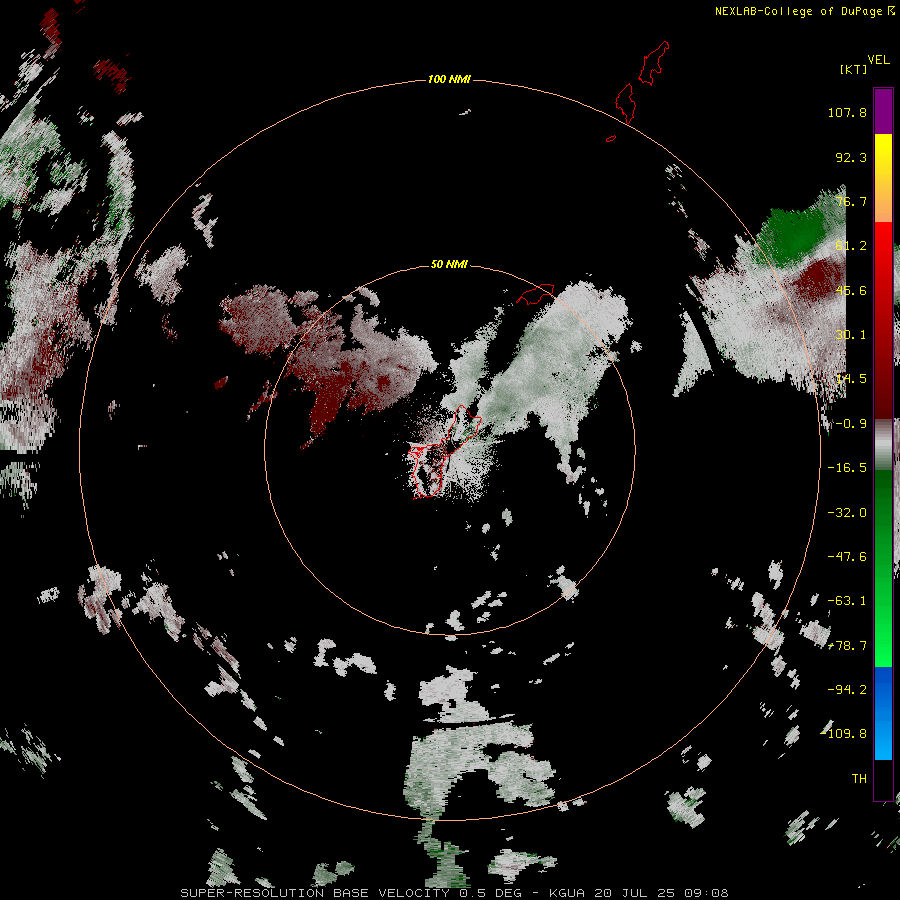This screenshot has height=900, width=900.
Task: Click the TH label on legend
Action: 859,779
